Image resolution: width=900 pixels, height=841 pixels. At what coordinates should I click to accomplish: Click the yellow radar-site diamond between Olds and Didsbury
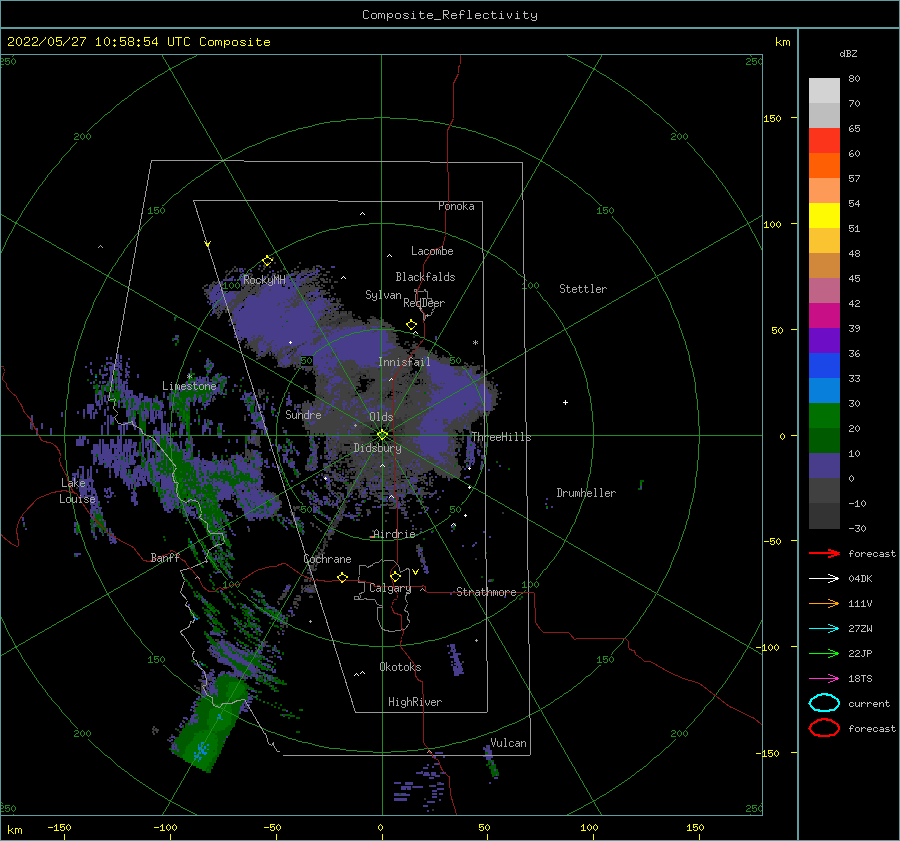[x=382, y=435]
